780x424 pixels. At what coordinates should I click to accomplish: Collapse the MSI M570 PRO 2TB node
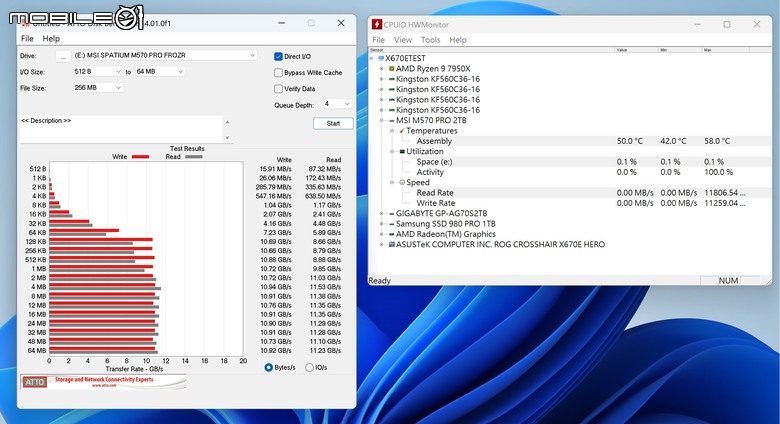[x=382, y=120]
